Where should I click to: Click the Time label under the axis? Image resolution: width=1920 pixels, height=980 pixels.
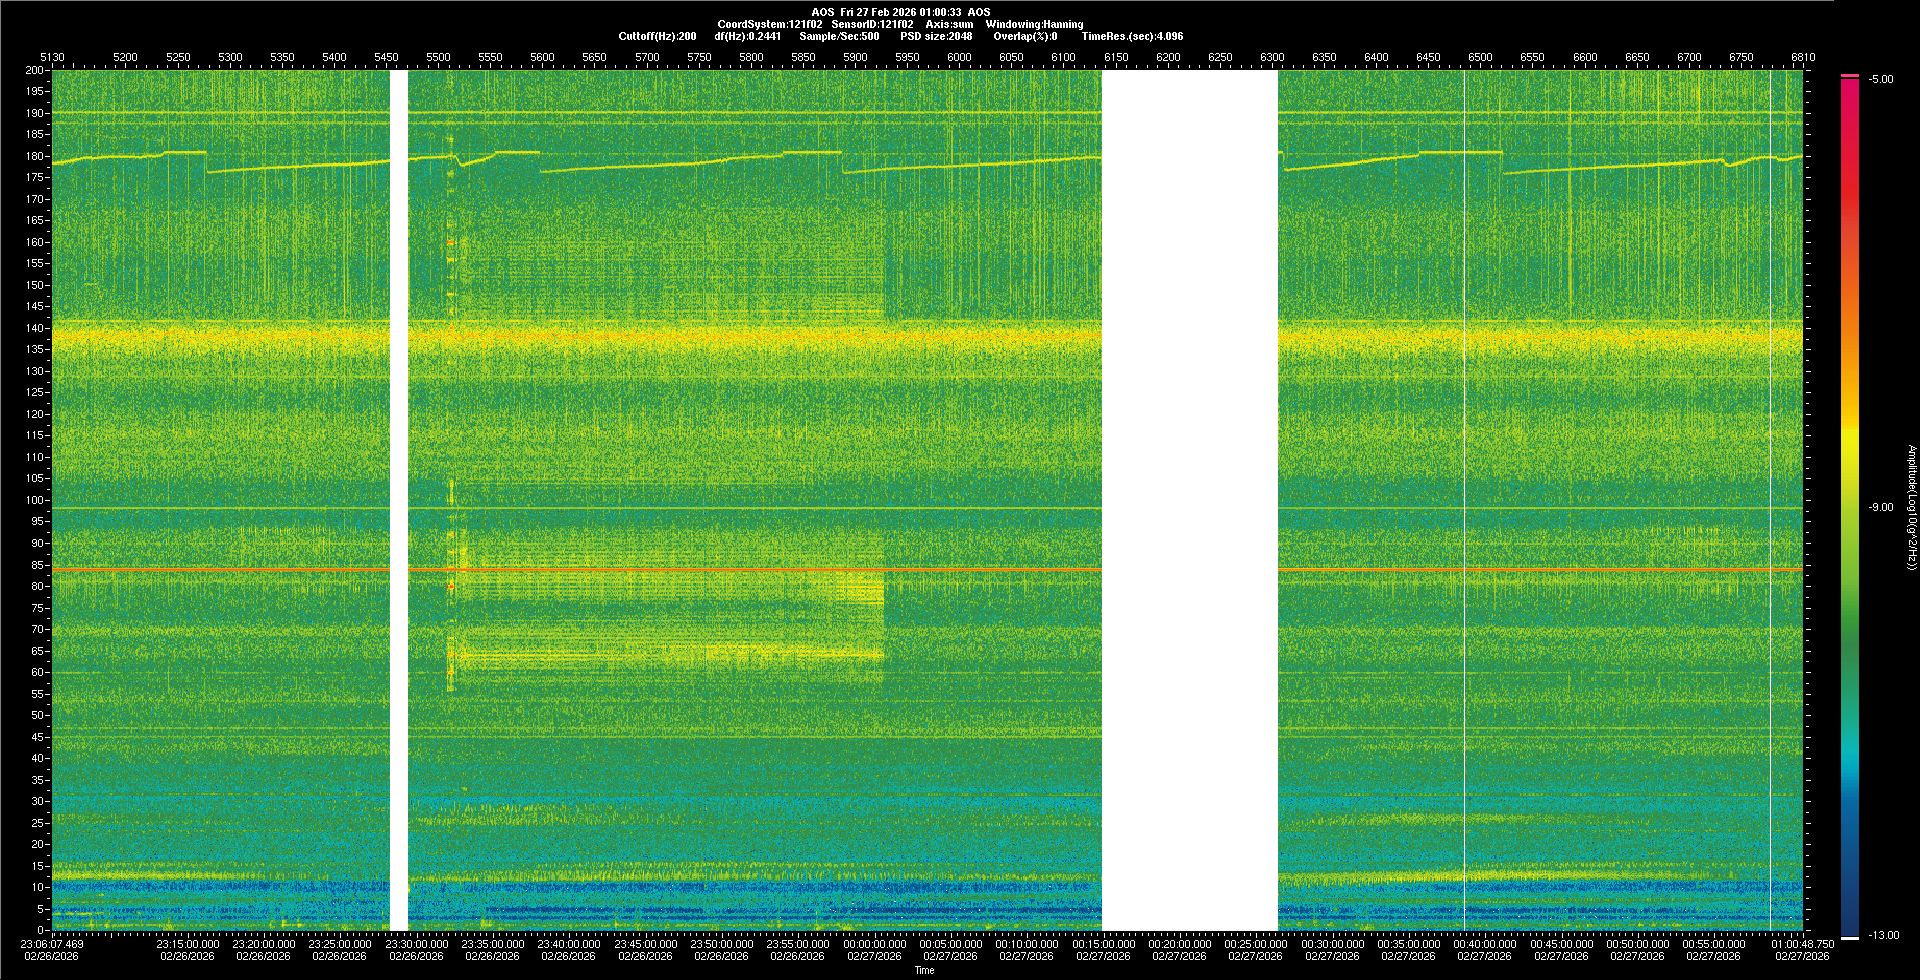point(924,970)
